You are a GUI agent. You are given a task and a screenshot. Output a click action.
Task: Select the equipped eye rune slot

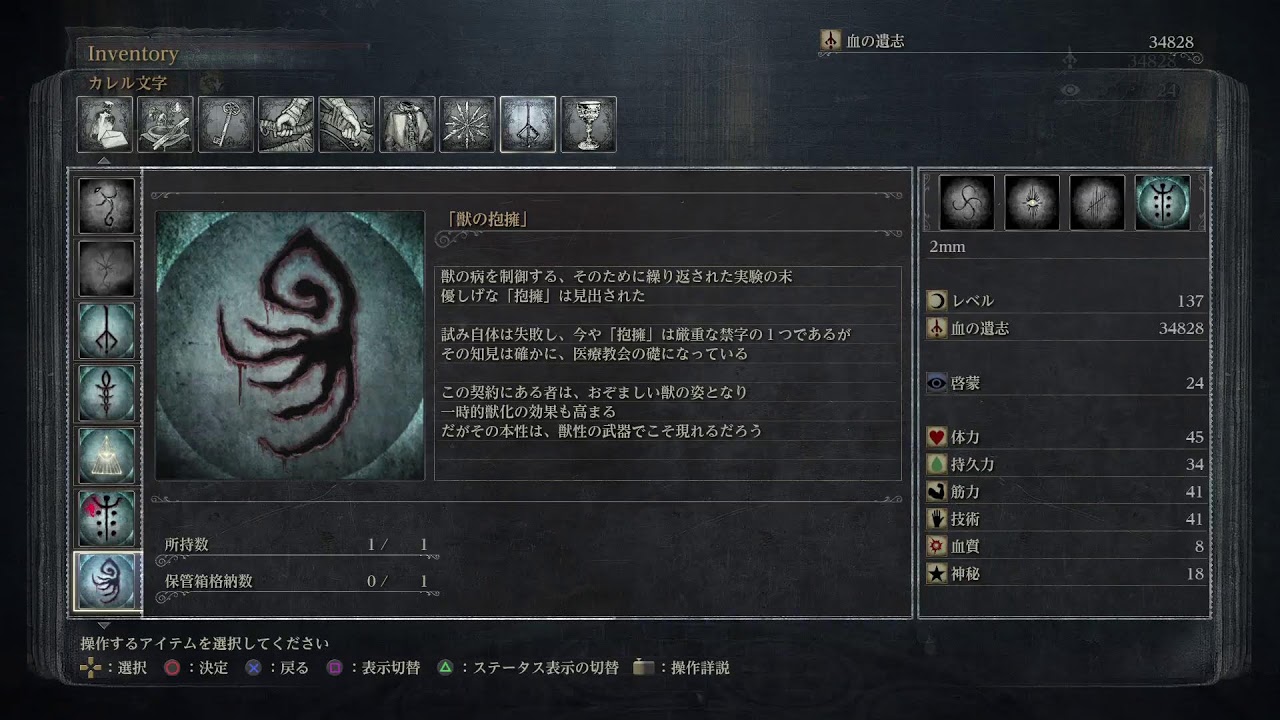click(1032, 203)
